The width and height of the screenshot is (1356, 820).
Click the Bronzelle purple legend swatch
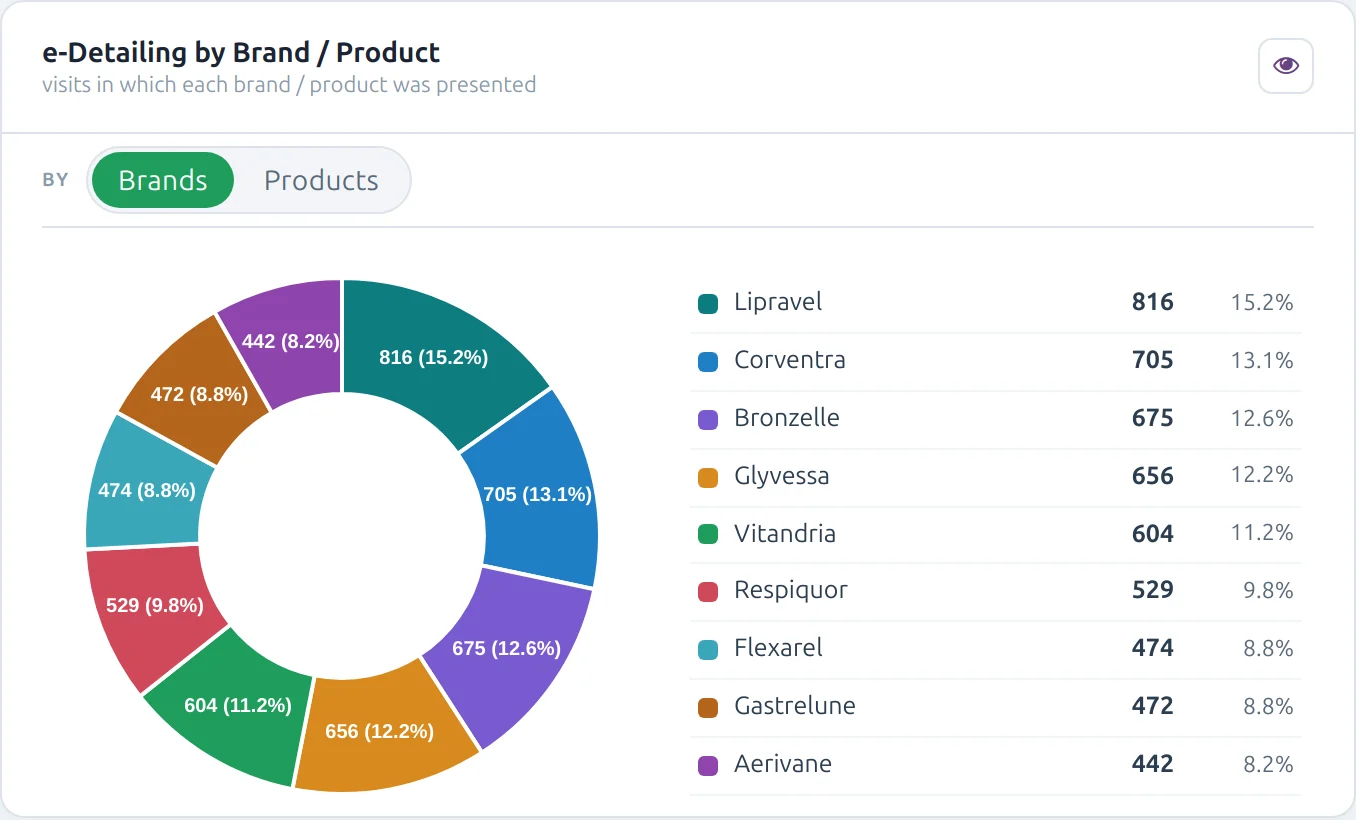click(x=708, y=419)
